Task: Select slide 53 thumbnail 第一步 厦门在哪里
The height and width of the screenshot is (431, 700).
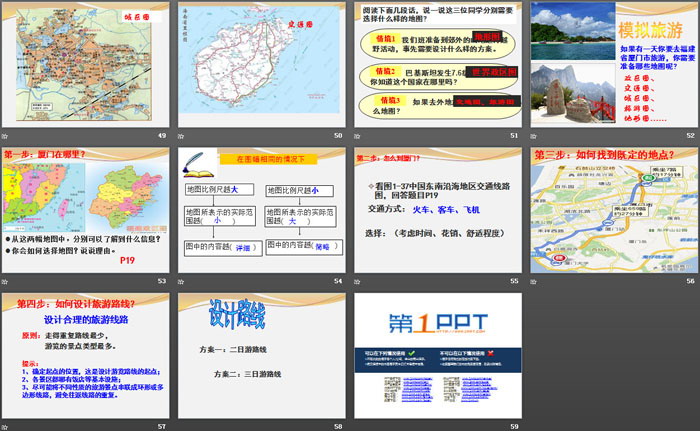Action: [86, 210]
